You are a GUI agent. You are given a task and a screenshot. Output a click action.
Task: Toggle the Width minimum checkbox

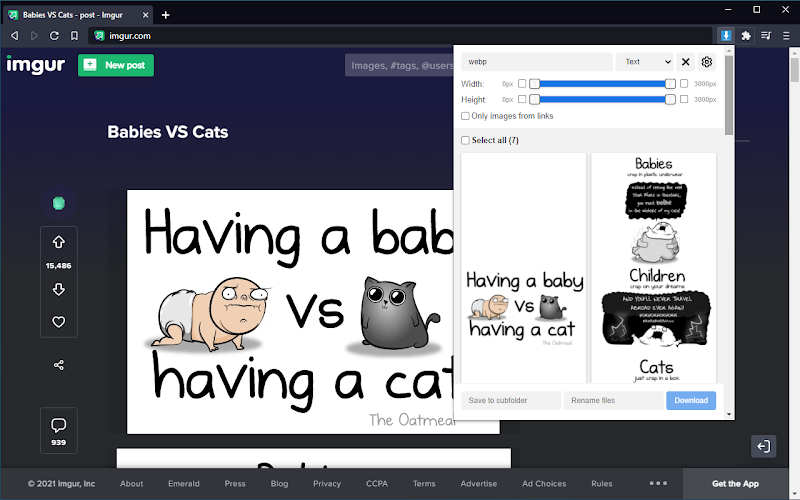point(522,83)
